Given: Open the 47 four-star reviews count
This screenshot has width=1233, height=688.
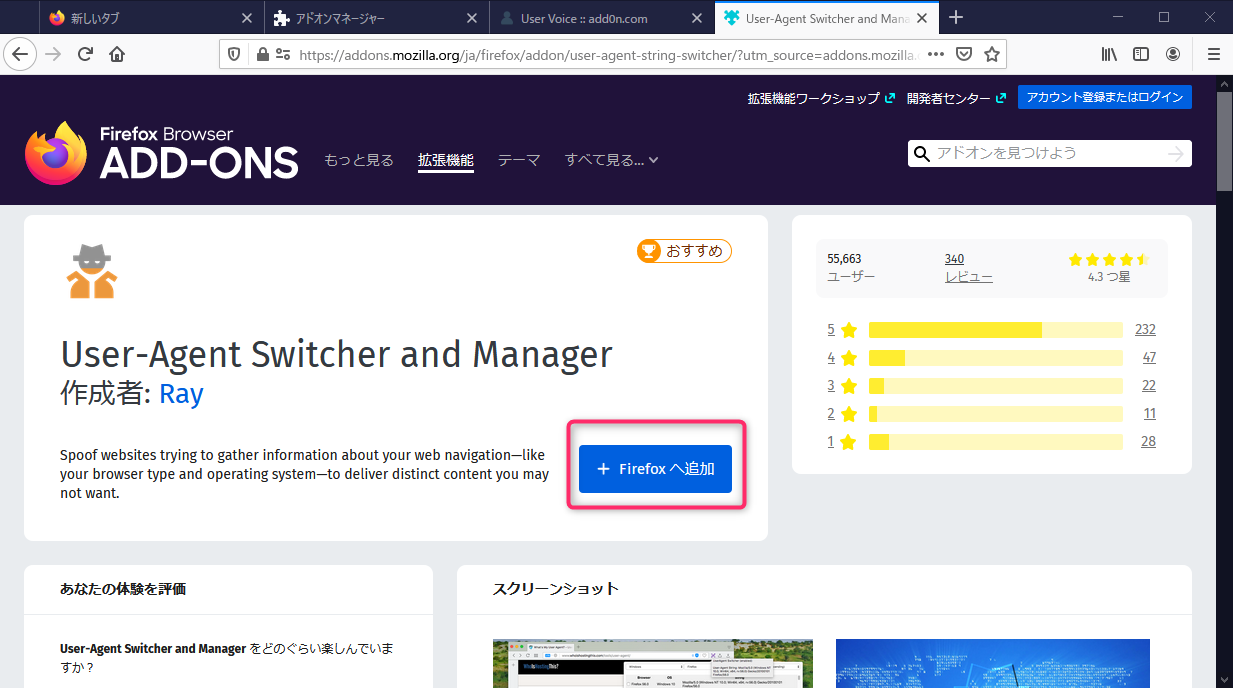Looking at the screenshot, I should [x=1149, y=358].
